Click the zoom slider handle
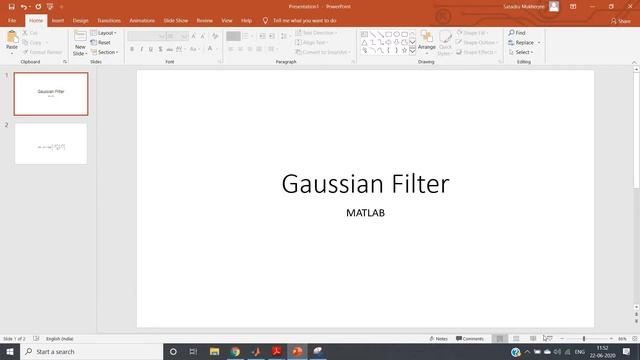This screenshot has width=640, height=360. (x=584, y=339)
